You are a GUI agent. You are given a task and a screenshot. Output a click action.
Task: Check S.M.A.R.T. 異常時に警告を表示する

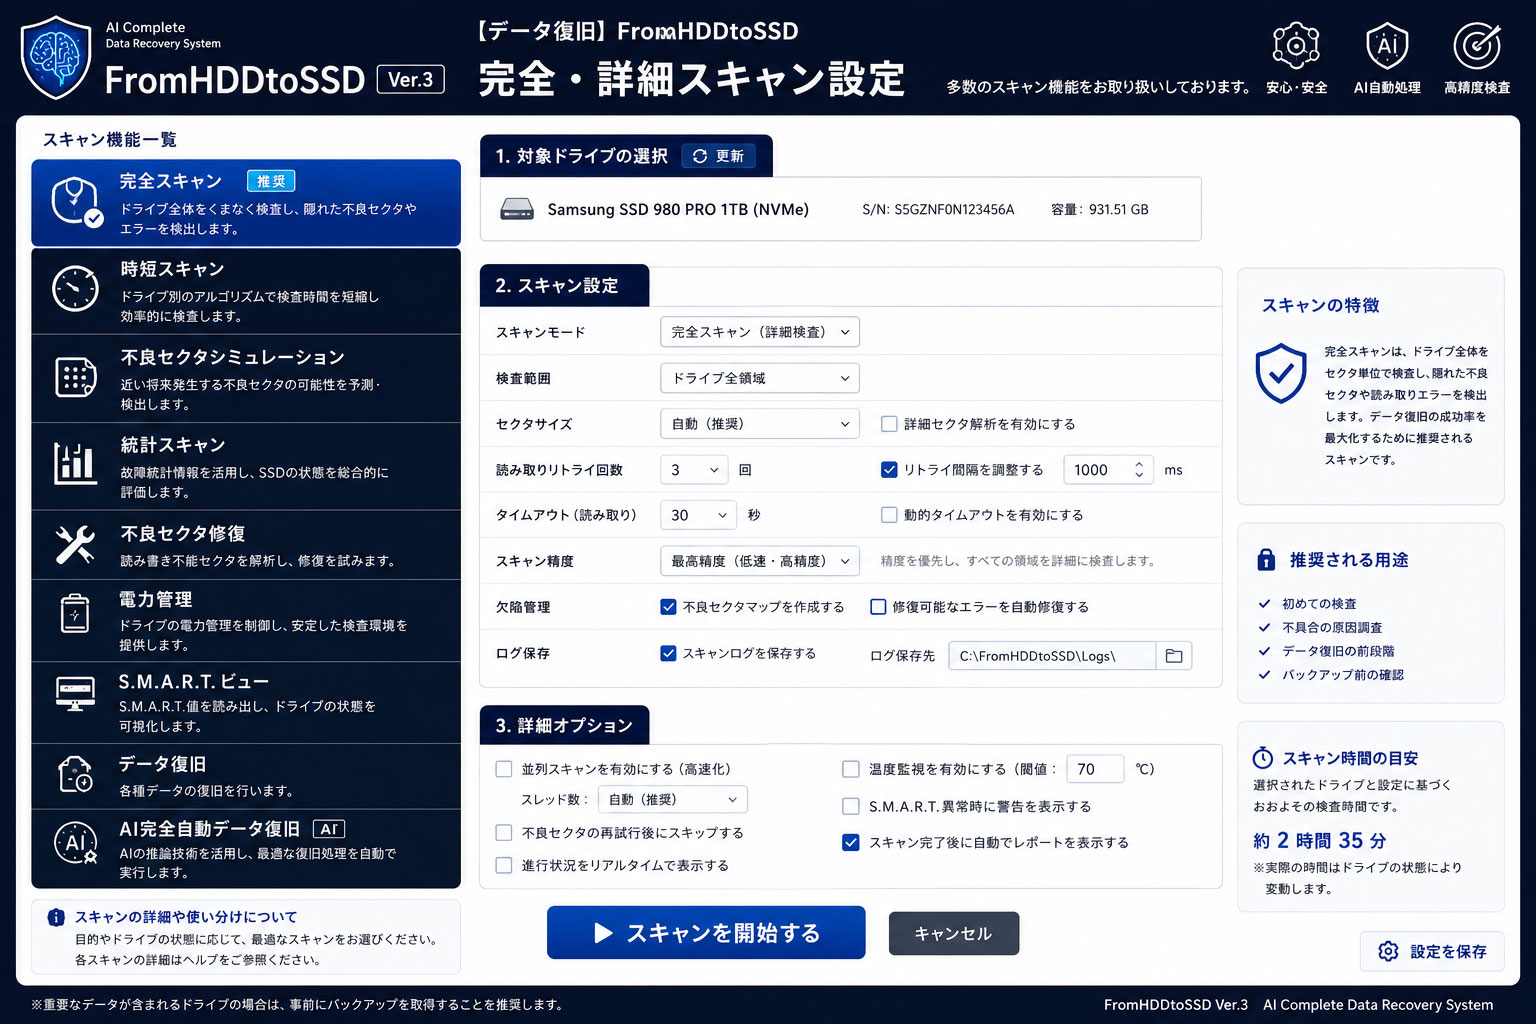tap(851, 806)
